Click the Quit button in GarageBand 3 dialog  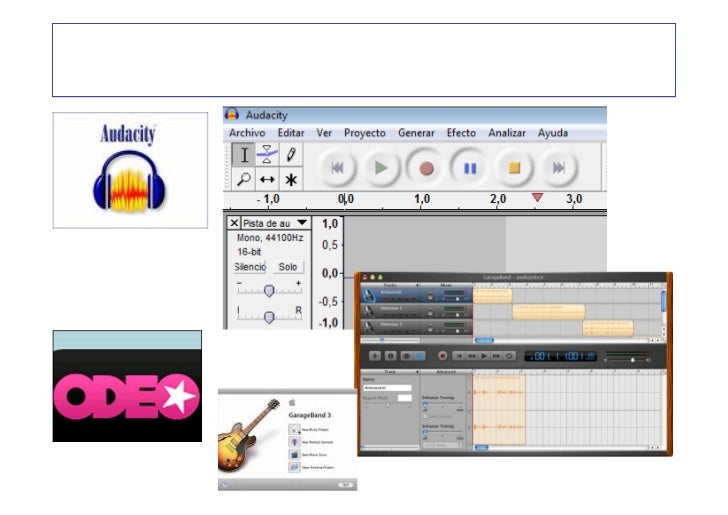(346, 484)
